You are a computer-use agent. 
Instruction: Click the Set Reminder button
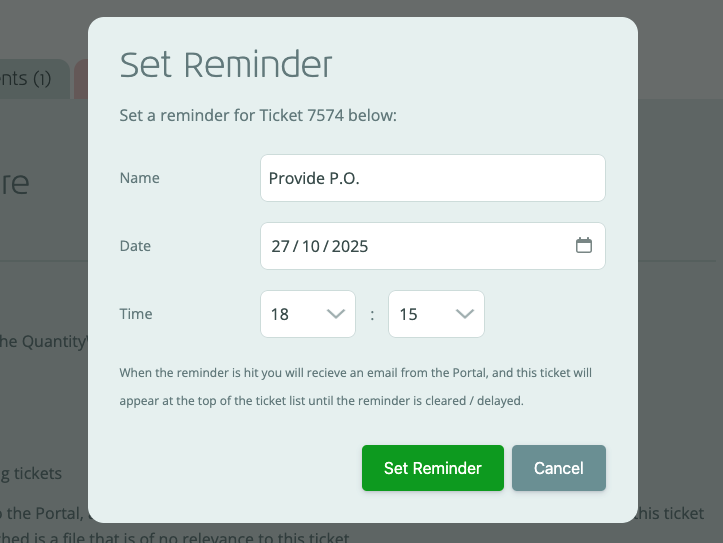click(432, 468)
